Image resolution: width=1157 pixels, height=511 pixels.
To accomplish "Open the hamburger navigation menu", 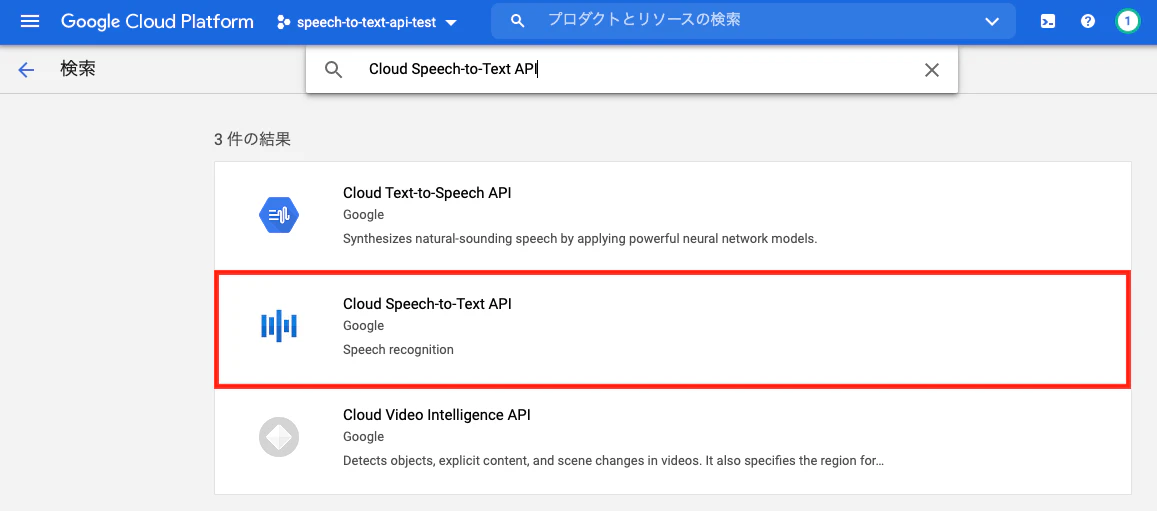I will (30, 21).
